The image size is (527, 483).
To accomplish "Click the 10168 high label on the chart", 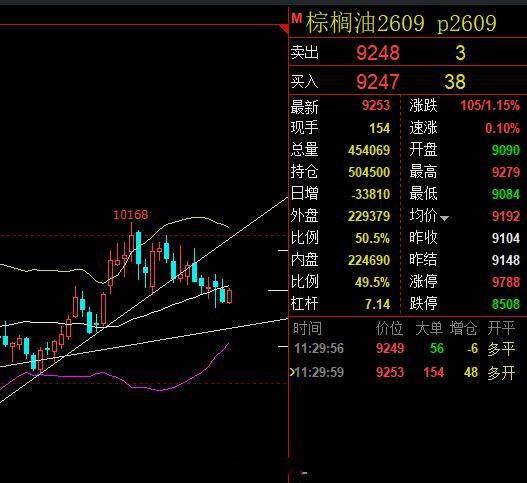I will click(130, 215).
